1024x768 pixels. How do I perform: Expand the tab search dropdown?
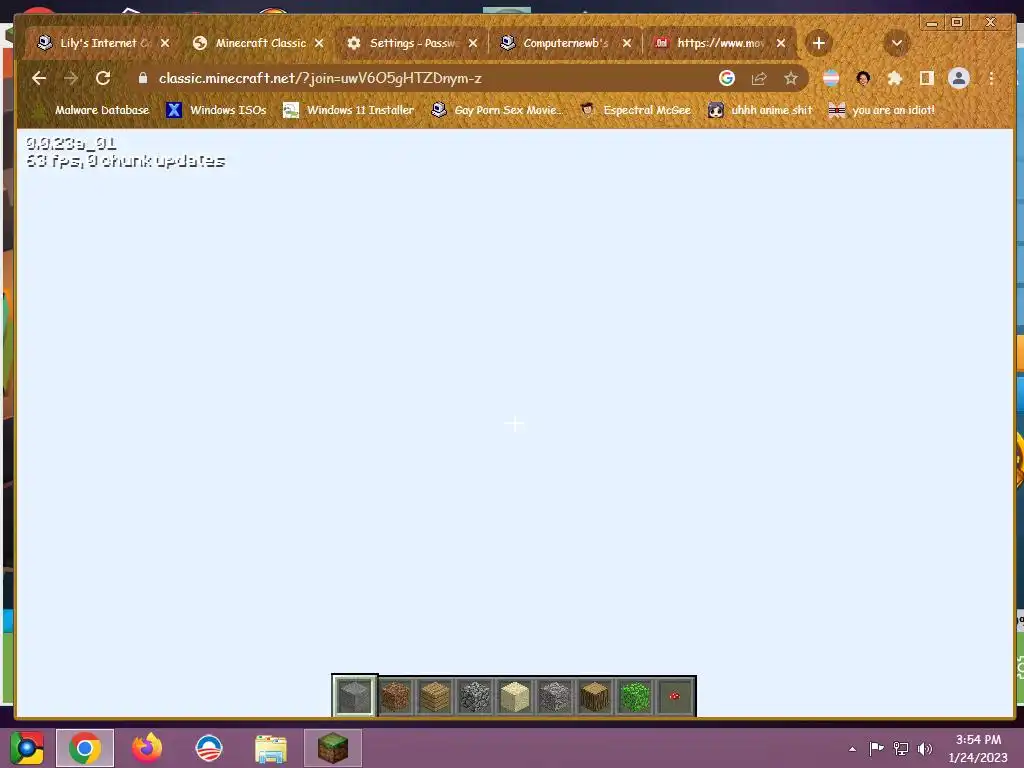897,43
